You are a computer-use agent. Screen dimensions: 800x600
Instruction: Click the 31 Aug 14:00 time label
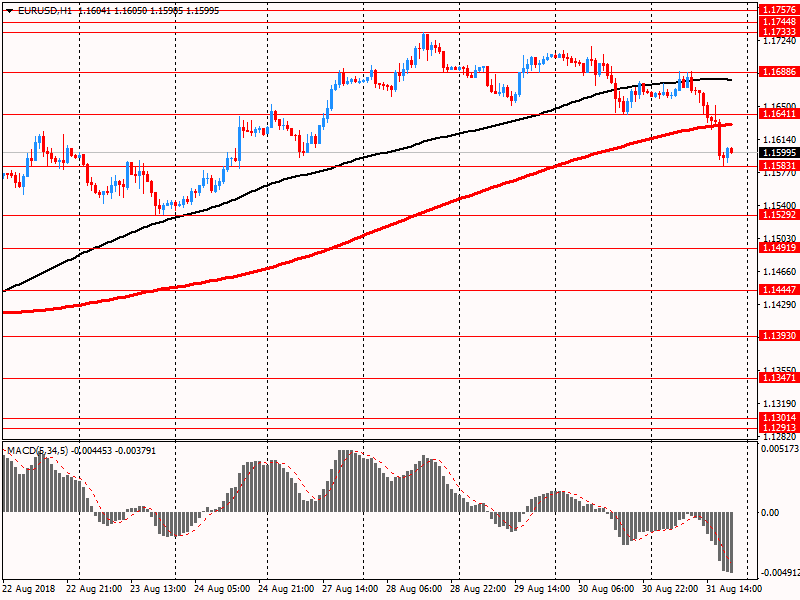coord(734,589)
